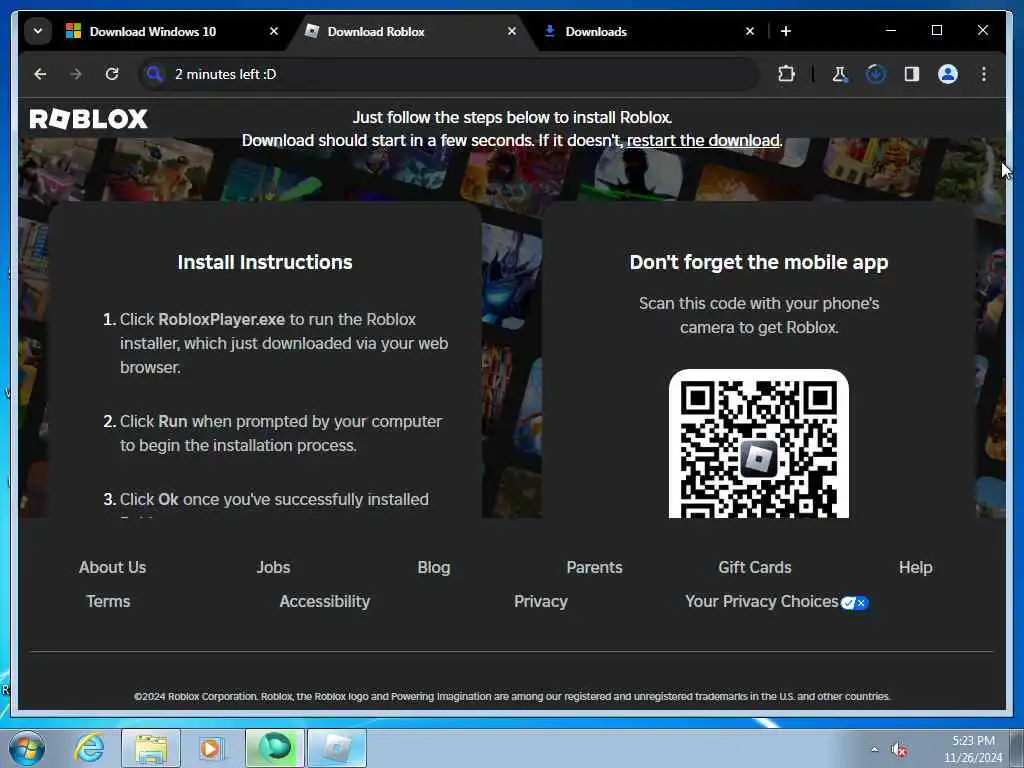Open the Help footer link

[x=916, y=568]
